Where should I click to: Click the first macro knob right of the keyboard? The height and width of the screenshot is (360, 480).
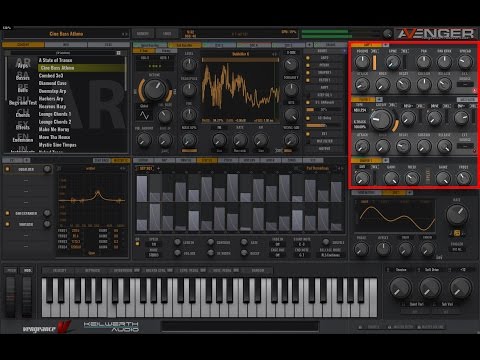400,288
